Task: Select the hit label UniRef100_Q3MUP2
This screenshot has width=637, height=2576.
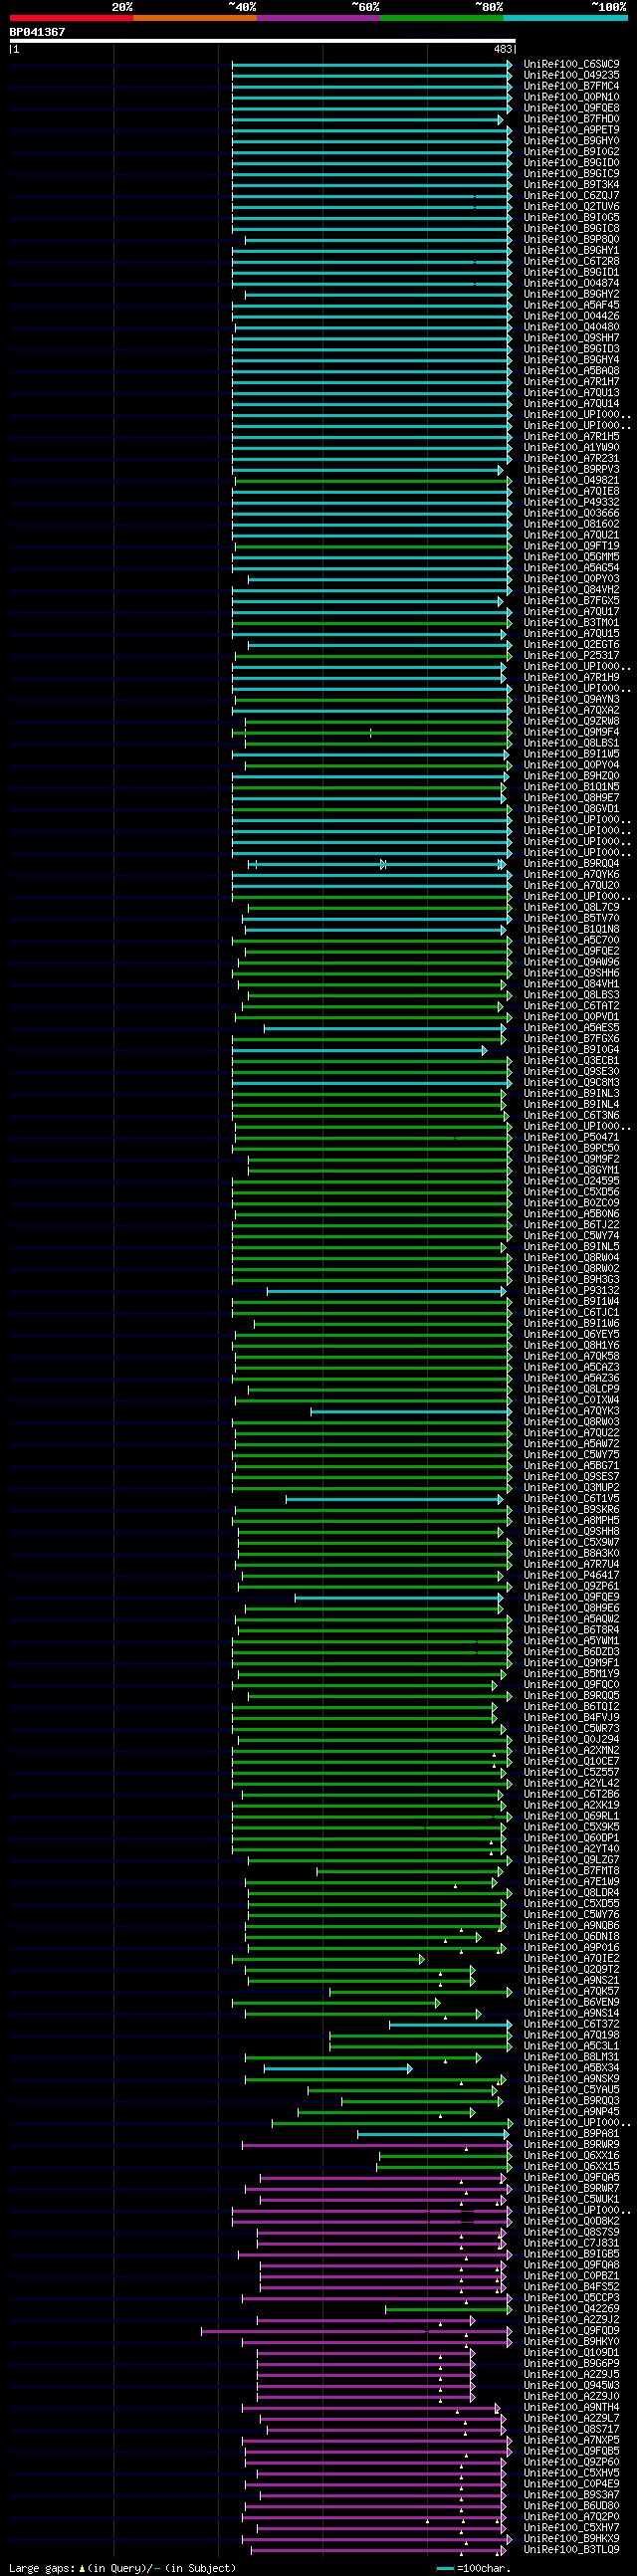Action: [x=571, y=1488]
